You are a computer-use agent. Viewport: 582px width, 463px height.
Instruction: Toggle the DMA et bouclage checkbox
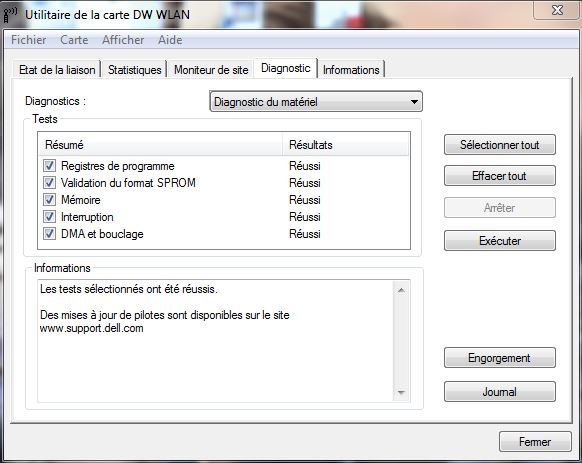pos(49,234)
